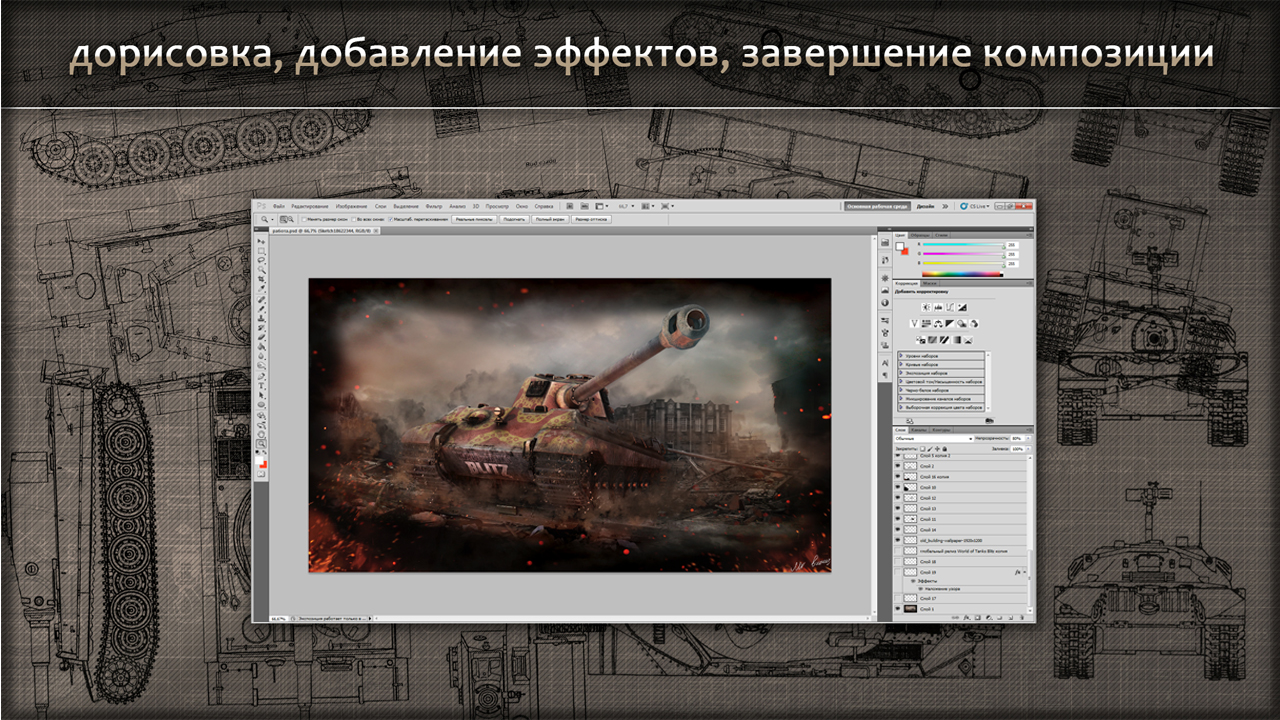Open the Character panel icon in dock

tap(885, 363)
